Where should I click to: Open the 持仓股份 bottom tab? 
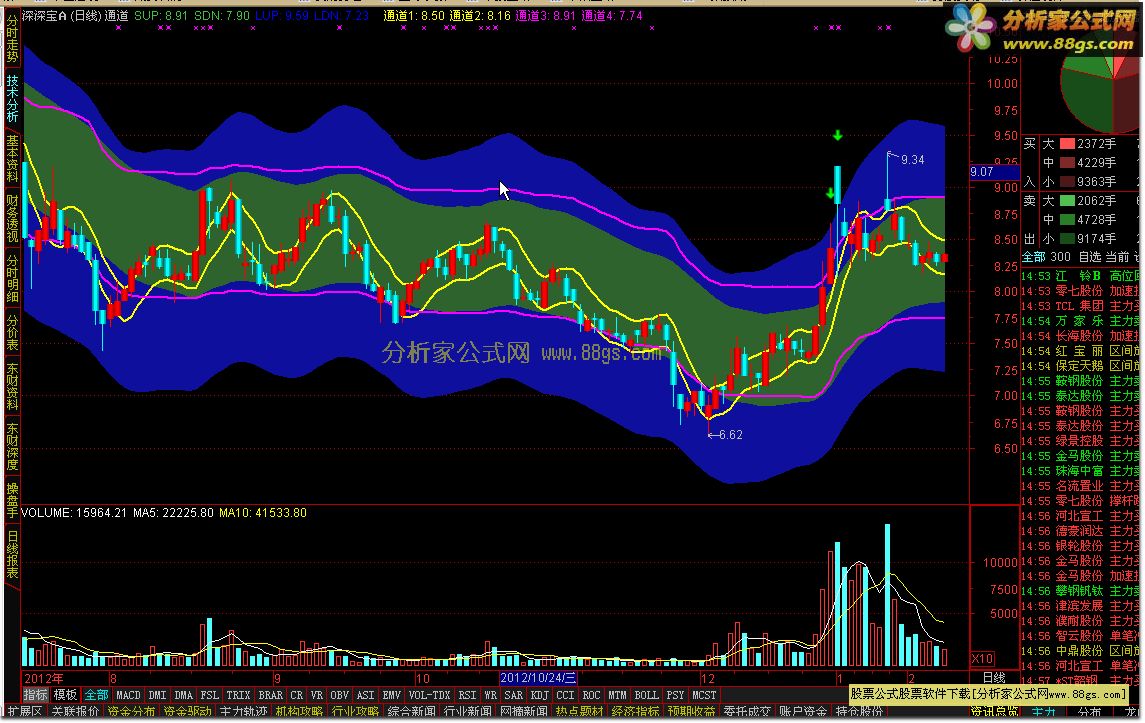click(859, 711)
